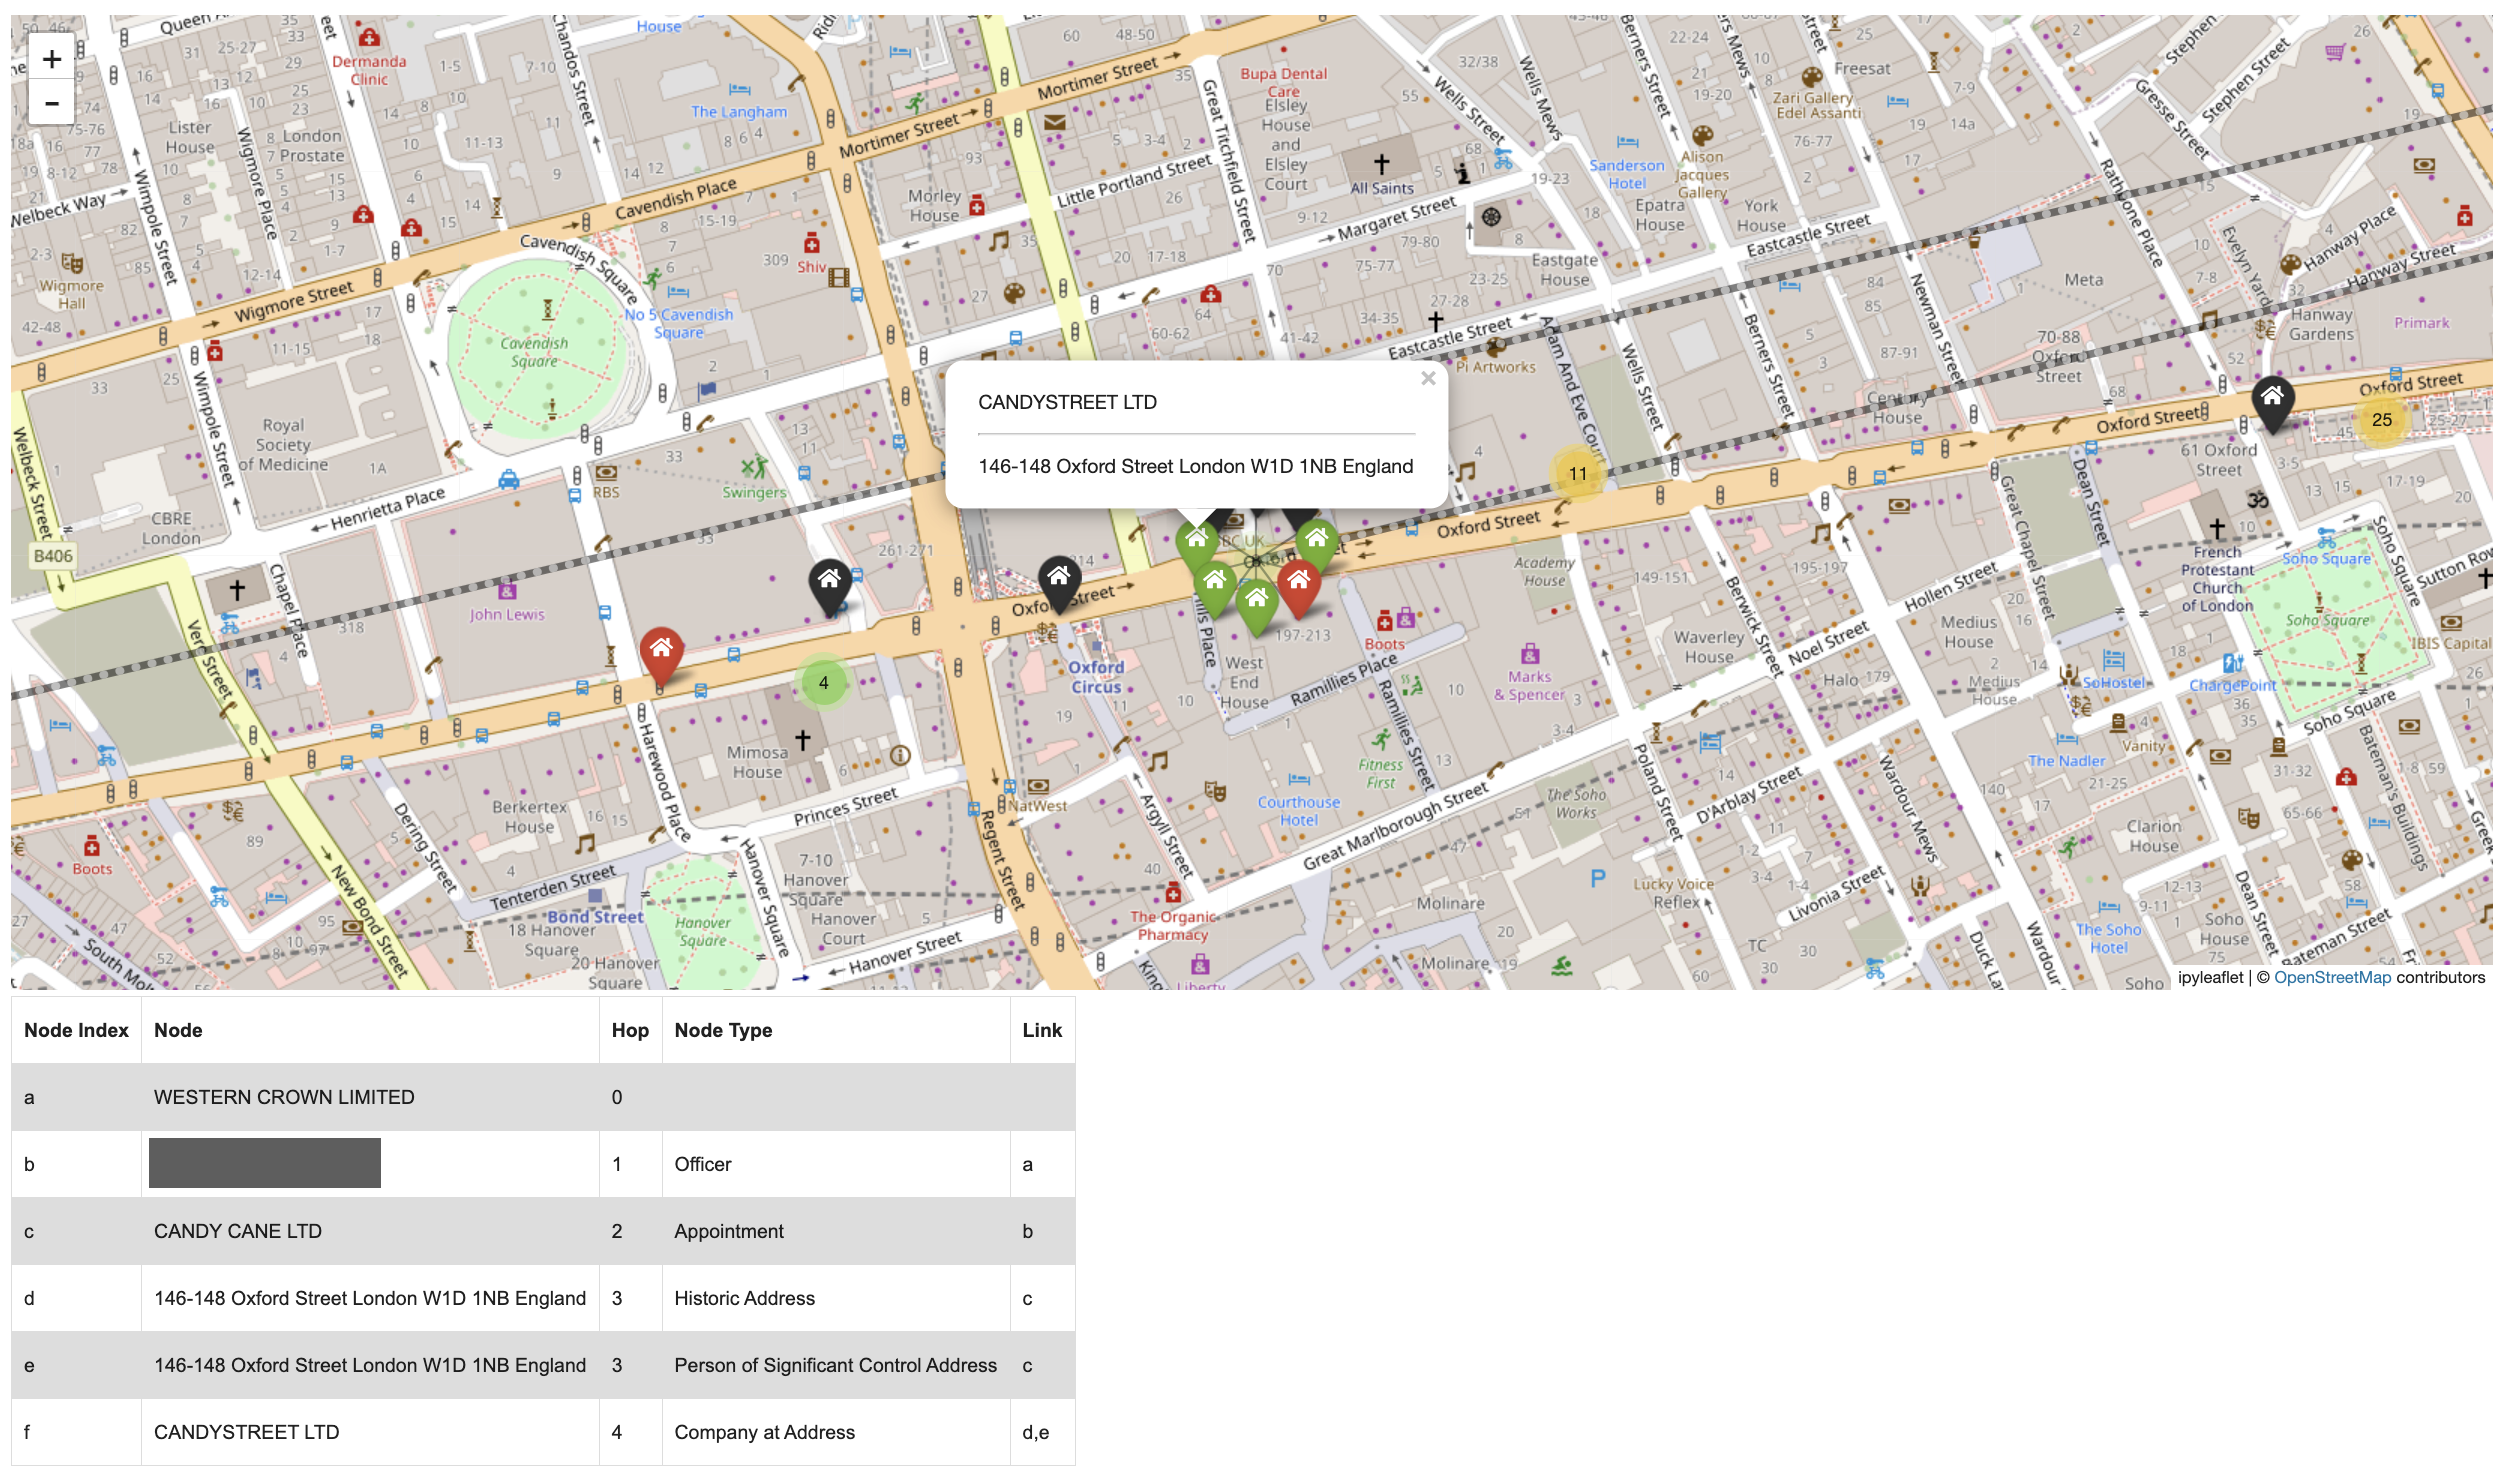
Task: Select the WESTERN CROWN LIMITED table row
Action: click(x=284, y=1097)
